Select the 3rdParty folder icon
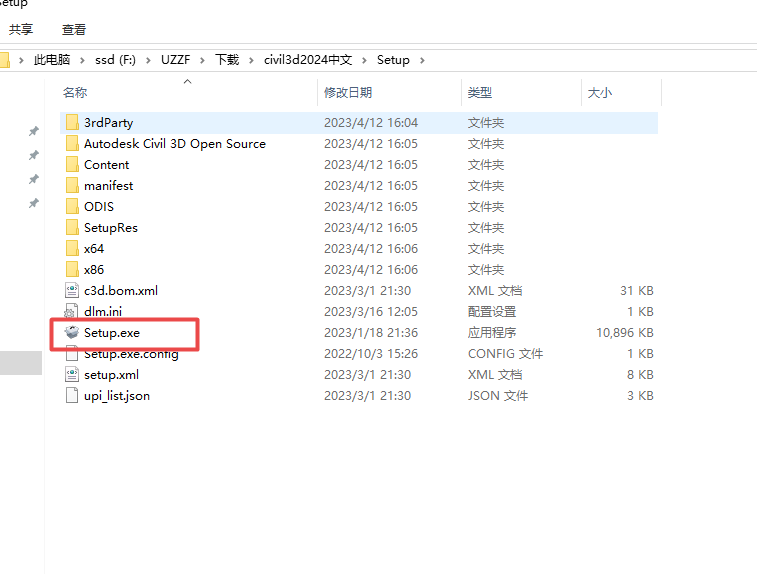The image size is (757, 574). pyautogui.click(x=71, y=122)
